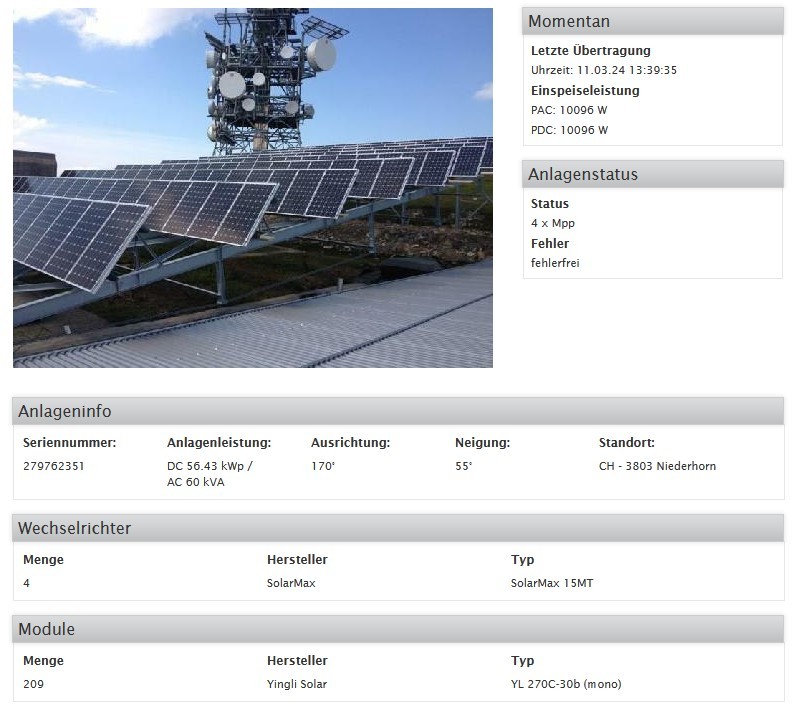Click the YL 270C-30b (mono) module type

[565, 684]
